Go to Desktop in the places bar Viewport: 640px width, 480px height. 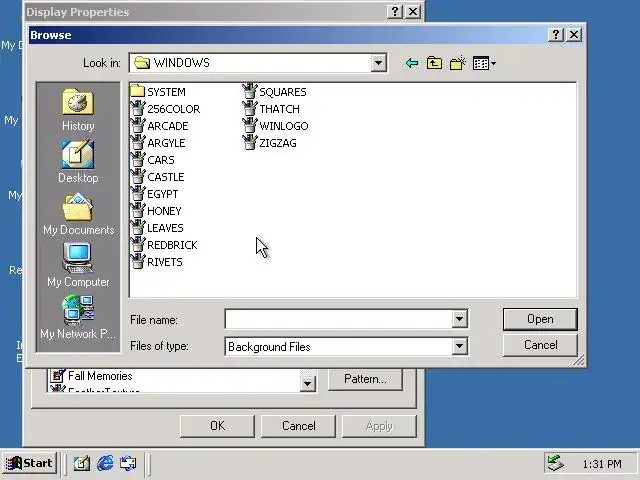click(x=78, y=161)
